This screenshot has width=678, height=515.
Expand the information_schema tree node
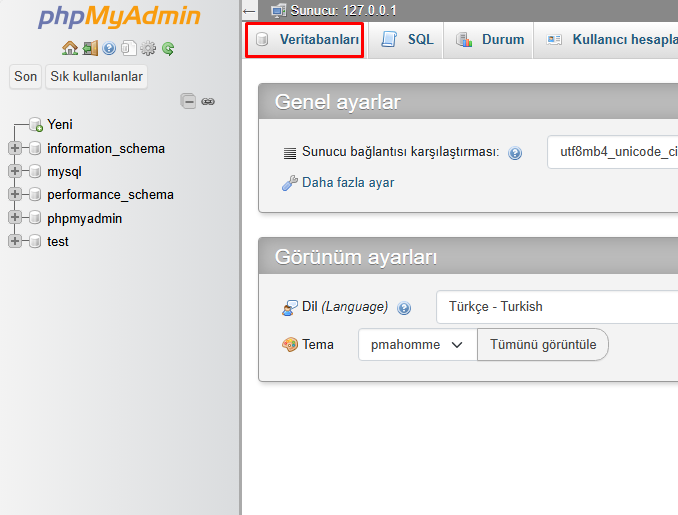coord(15,148)
